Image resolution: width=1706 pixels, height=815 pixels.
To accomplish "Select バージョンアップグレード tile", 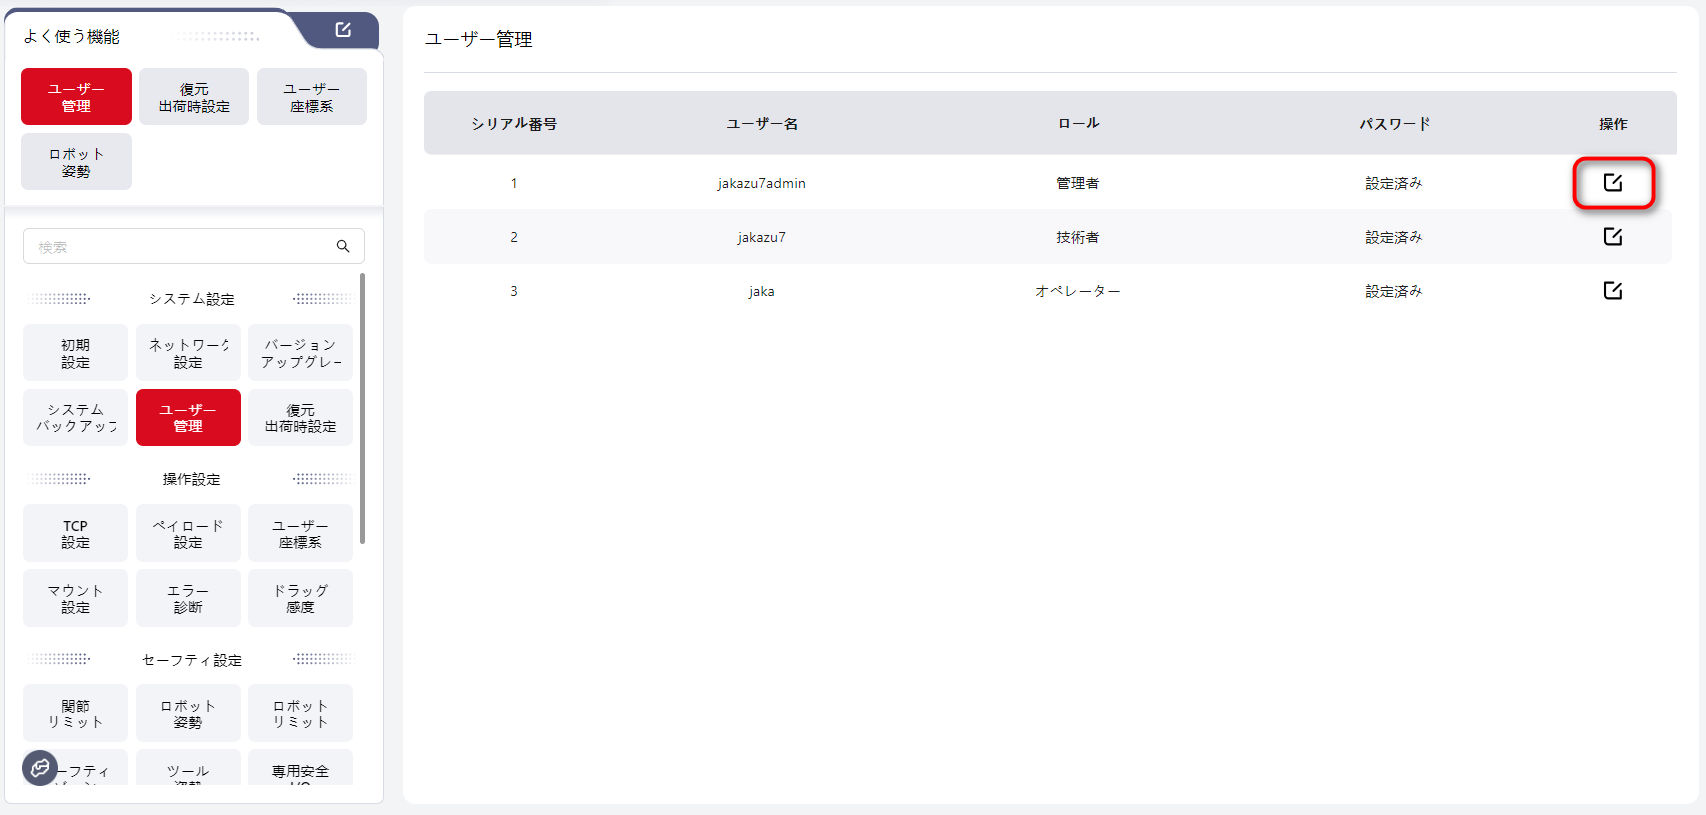I will (300, 353).
